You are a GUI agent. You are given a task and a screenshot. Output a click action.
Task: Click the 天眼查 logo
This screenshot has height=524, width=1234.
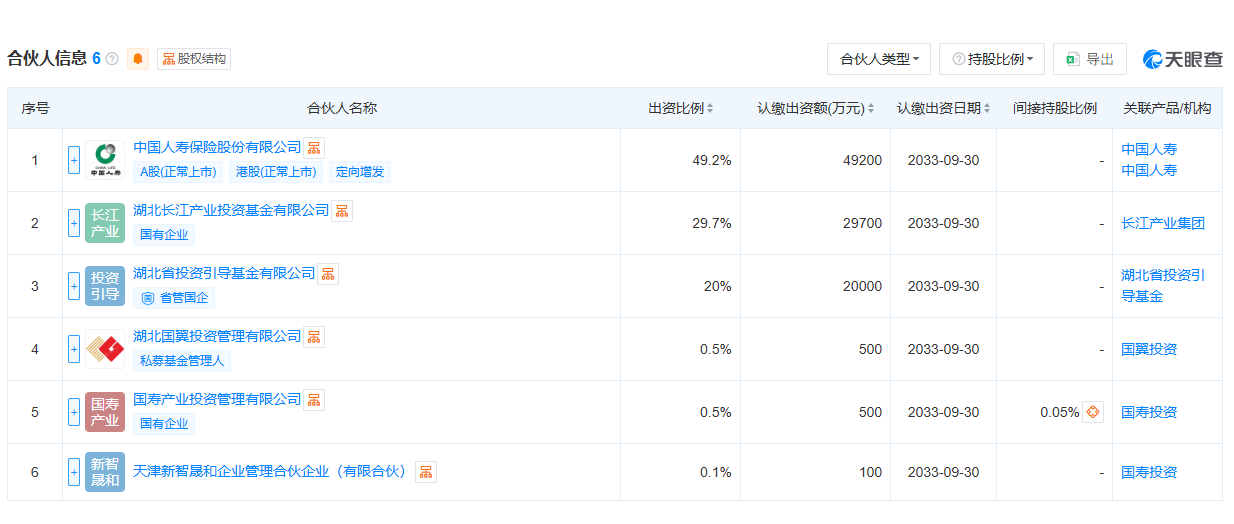point(1183,59)
